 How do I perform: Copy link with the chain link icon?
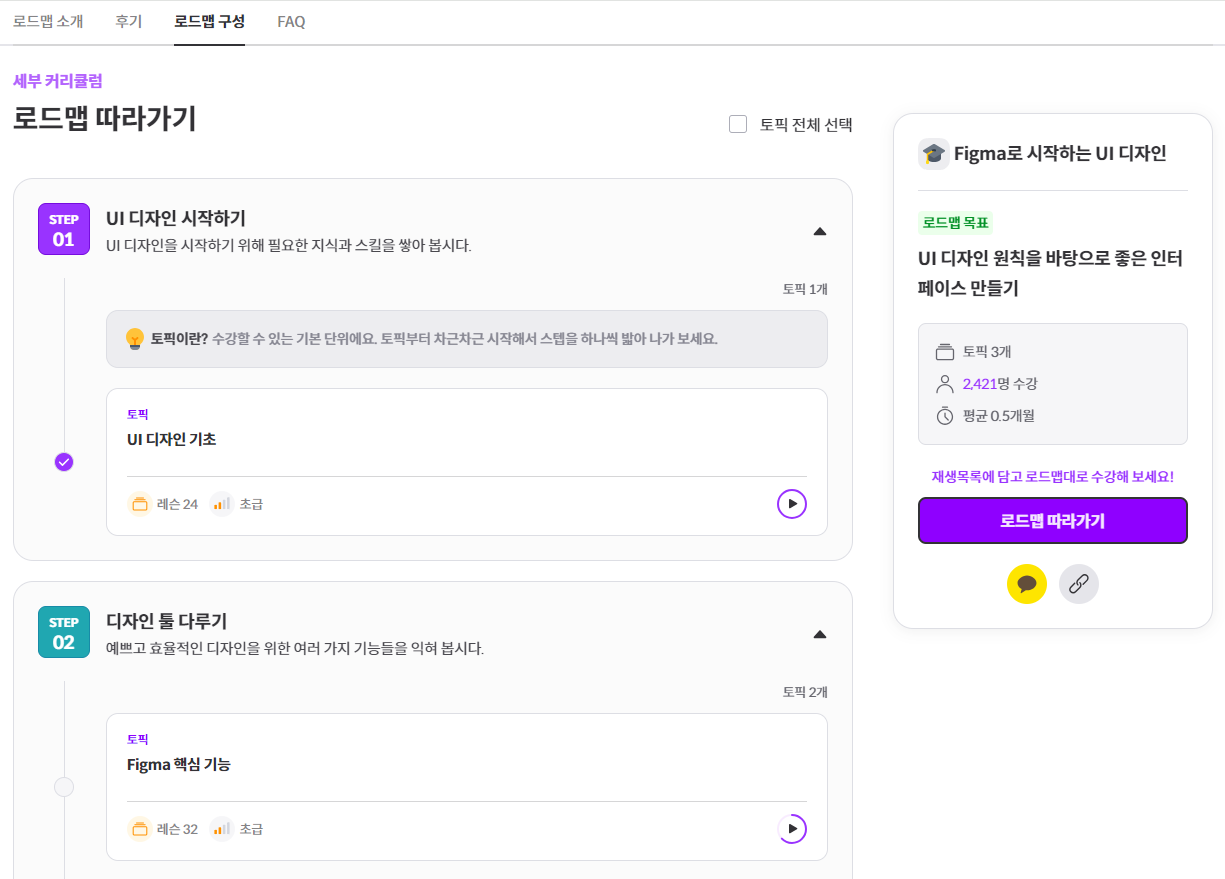point(1079,584)
